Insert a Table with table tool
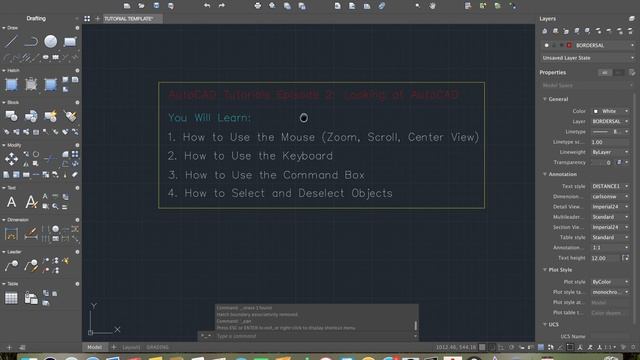This screenshot has width=640, height=360. coord(11,298)
